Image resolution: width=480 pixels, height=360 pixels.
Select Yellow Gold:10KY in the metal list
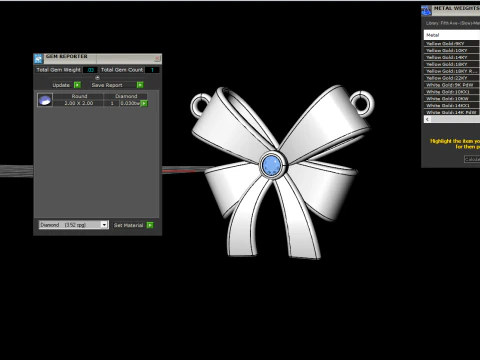(452, 50)
